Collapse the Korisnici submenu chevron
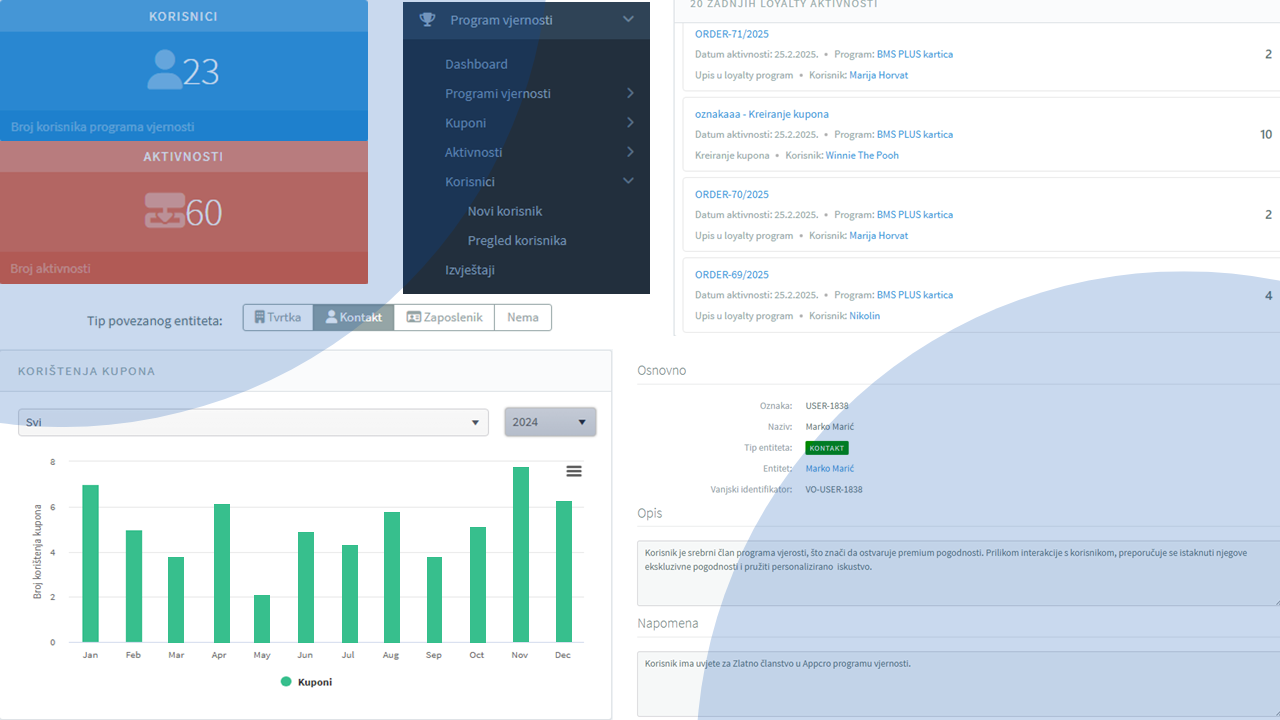The height and width of the screenshot is (720, 1280). click(x=628, y=181)
